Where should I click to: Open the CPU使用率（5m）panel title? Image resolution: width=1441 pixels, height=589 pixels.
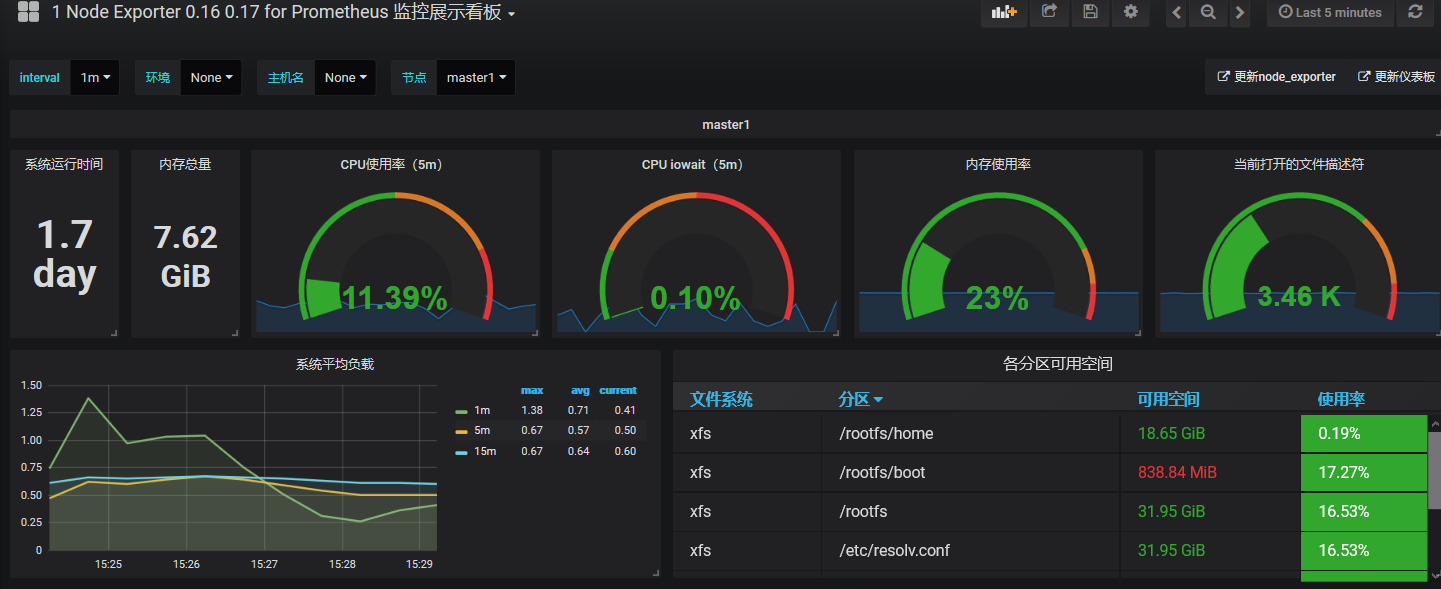coord(395,164)
